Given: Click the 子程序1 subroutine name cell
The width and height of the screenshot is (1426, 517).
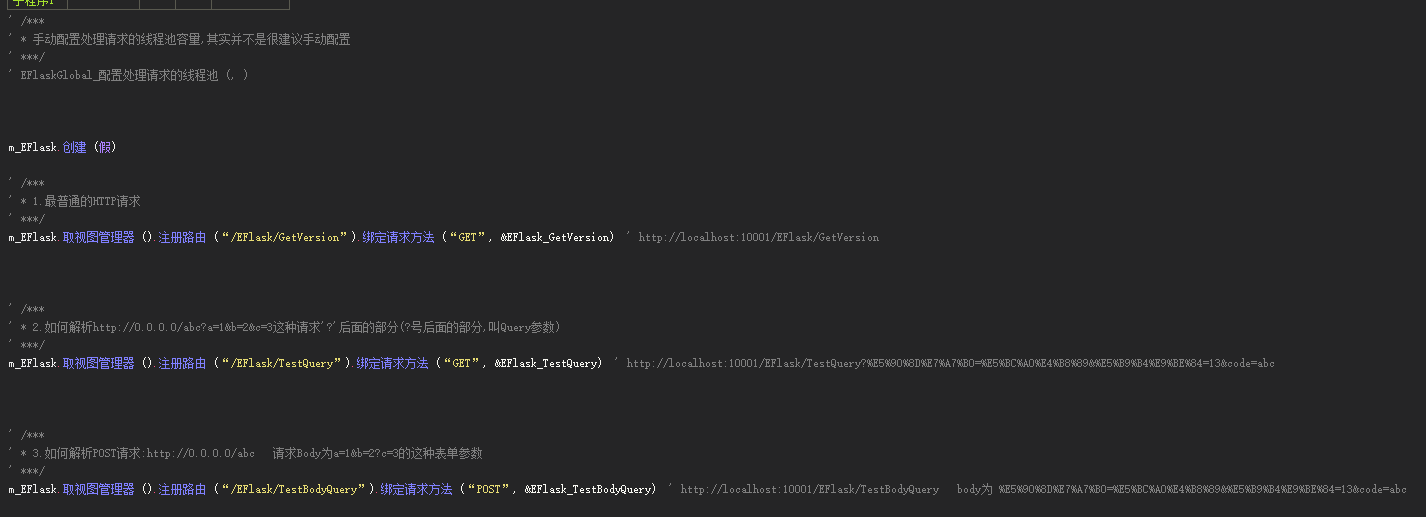Looking at the screenshot, I should click(x=35, y=4).
